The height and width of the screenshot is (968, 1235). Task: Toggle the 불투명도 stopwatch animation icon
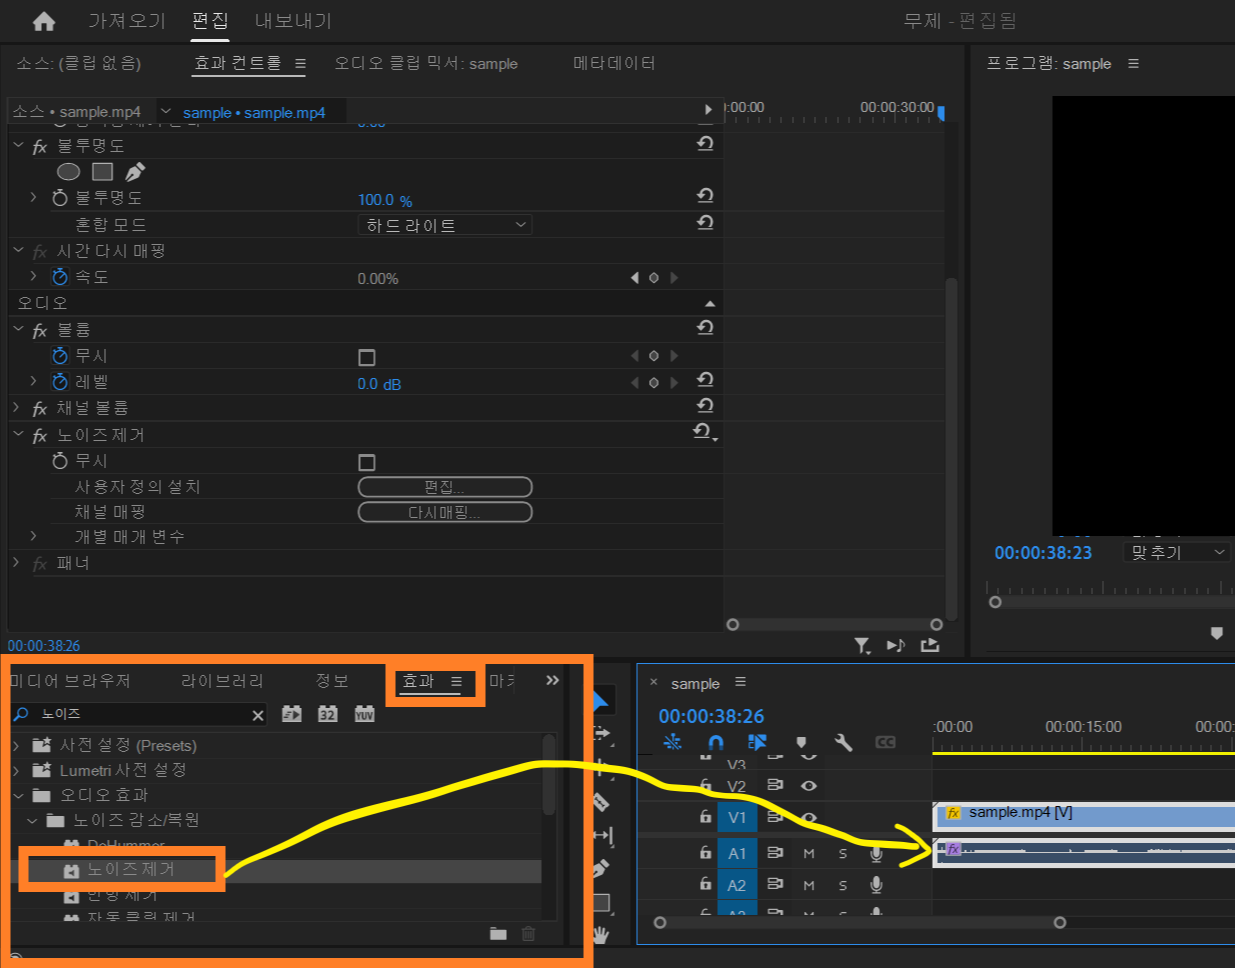pyautogui.click(x=60, y=198)
